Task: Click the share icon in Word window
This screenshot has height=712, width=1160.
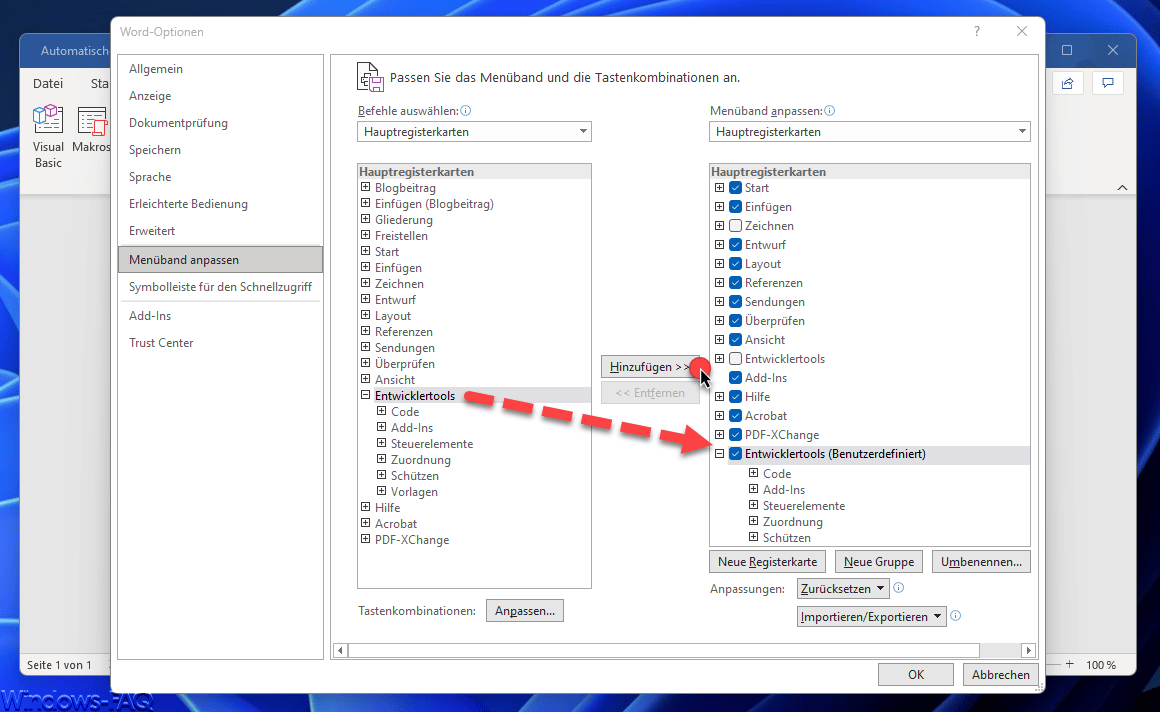Action: [x=1068, y=83]
